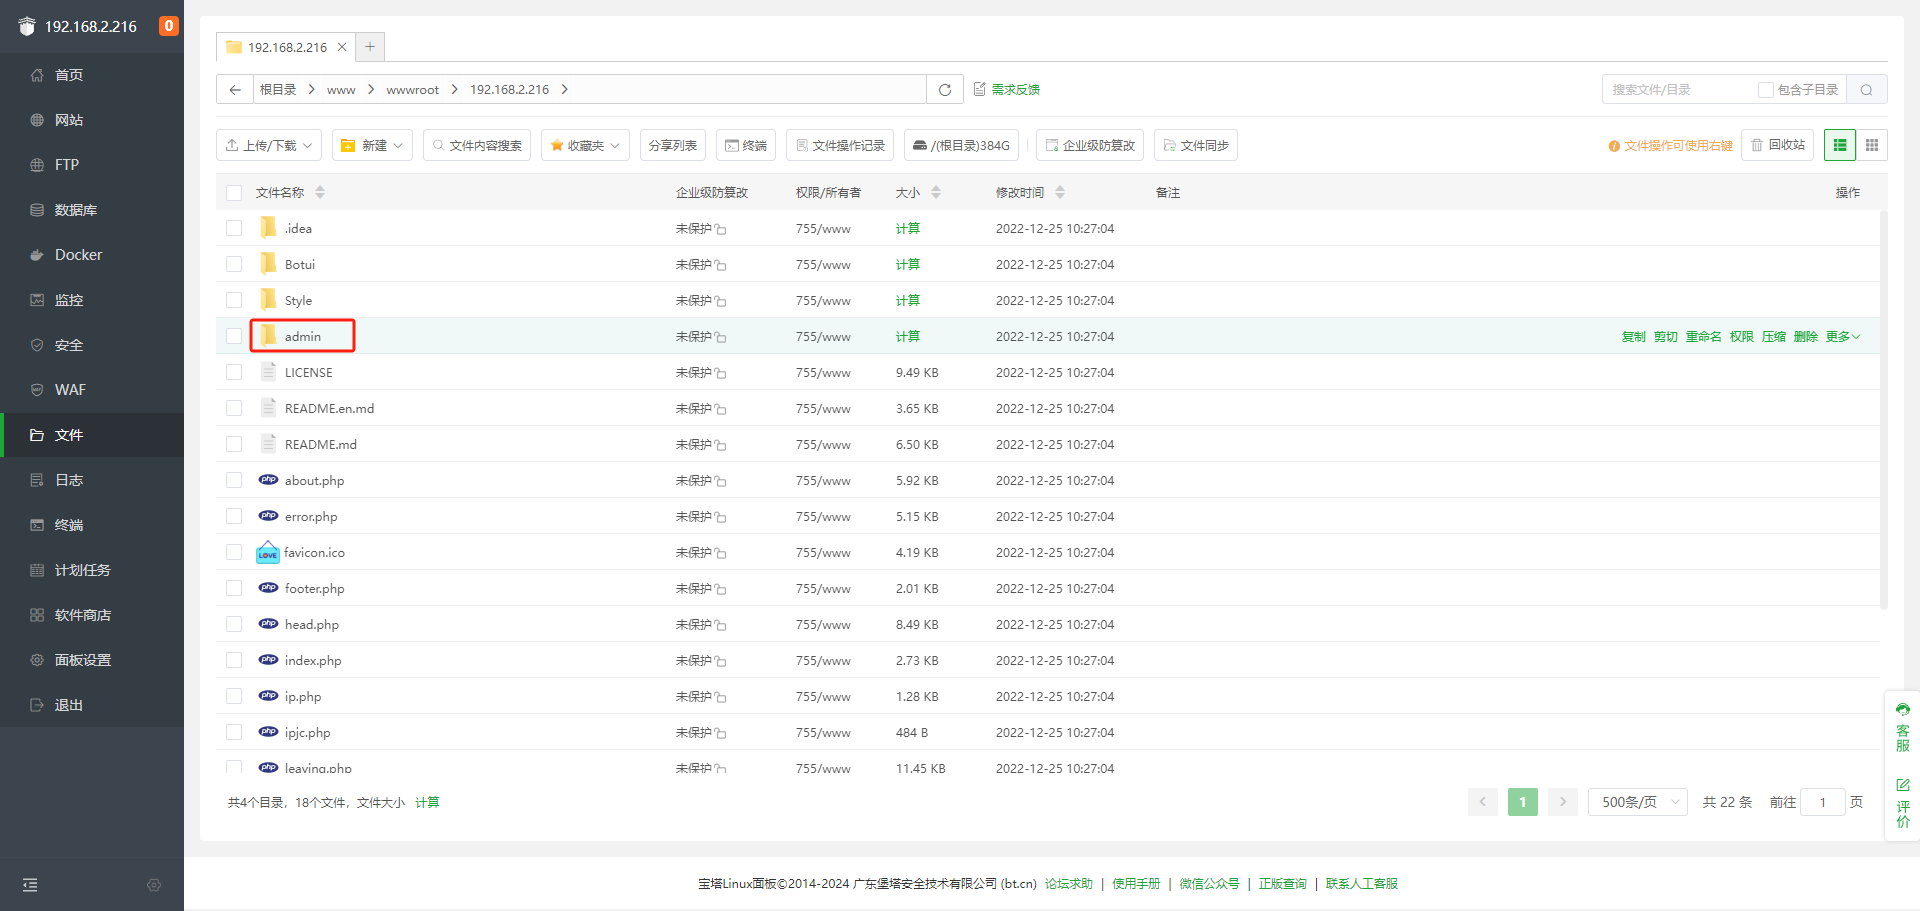Image resolution: width=1920 pixels, height=911 pixels.
Task: Check the .idea folder checkbox
Action: tap(234, 228)
